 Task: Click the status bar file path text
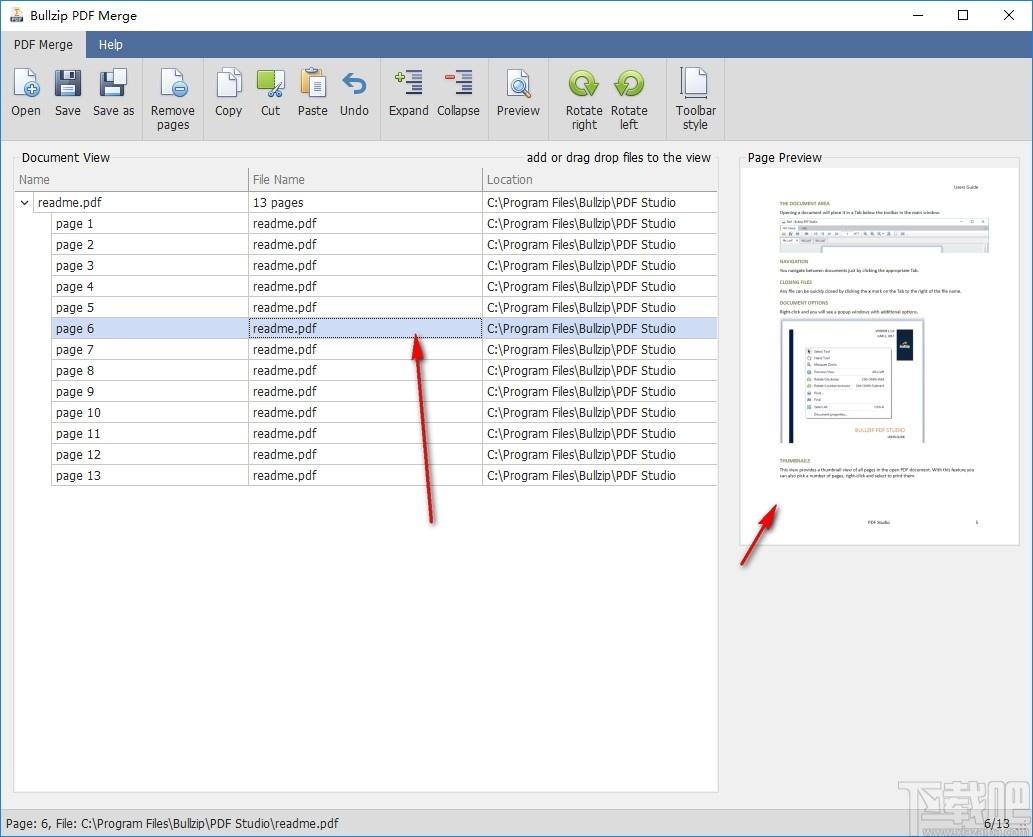(x=172, y=823)
